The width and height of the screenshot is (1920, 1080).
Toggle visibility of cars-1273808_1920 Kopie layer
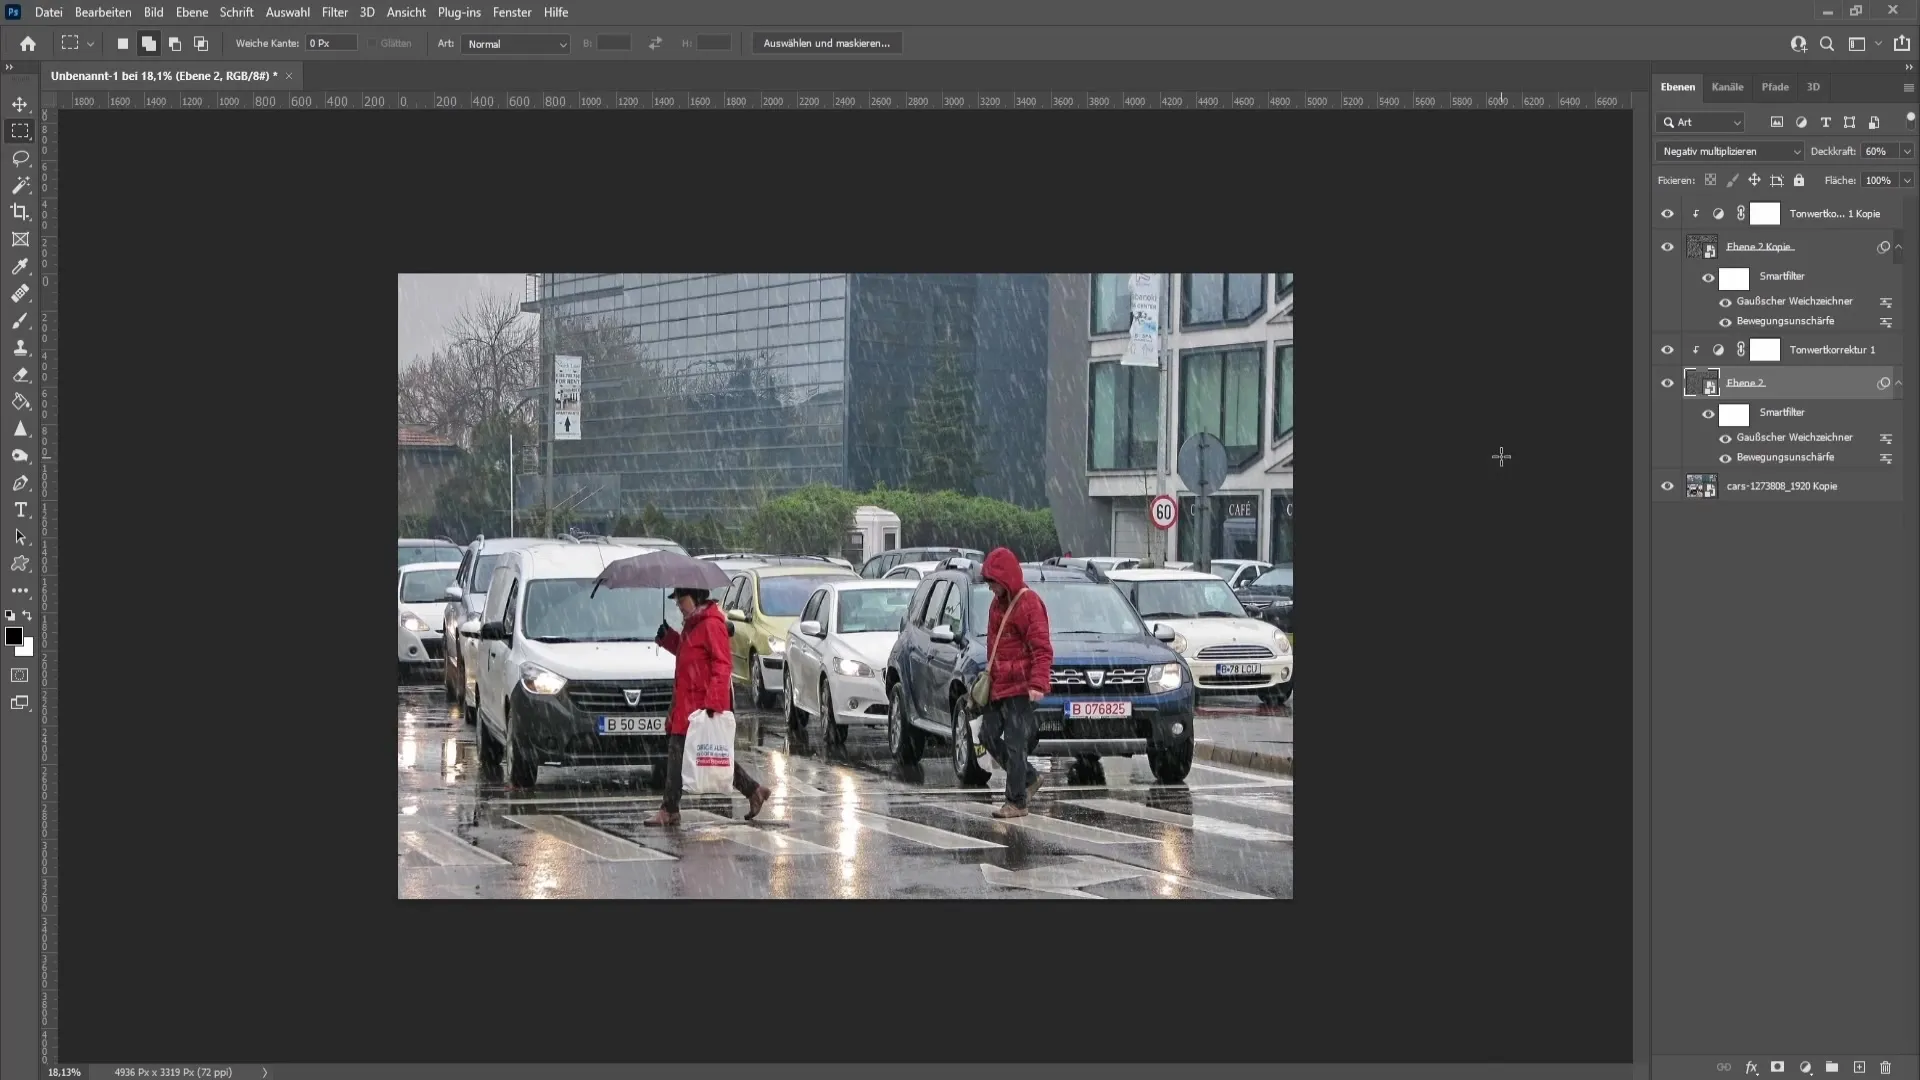click(1667, 487)
